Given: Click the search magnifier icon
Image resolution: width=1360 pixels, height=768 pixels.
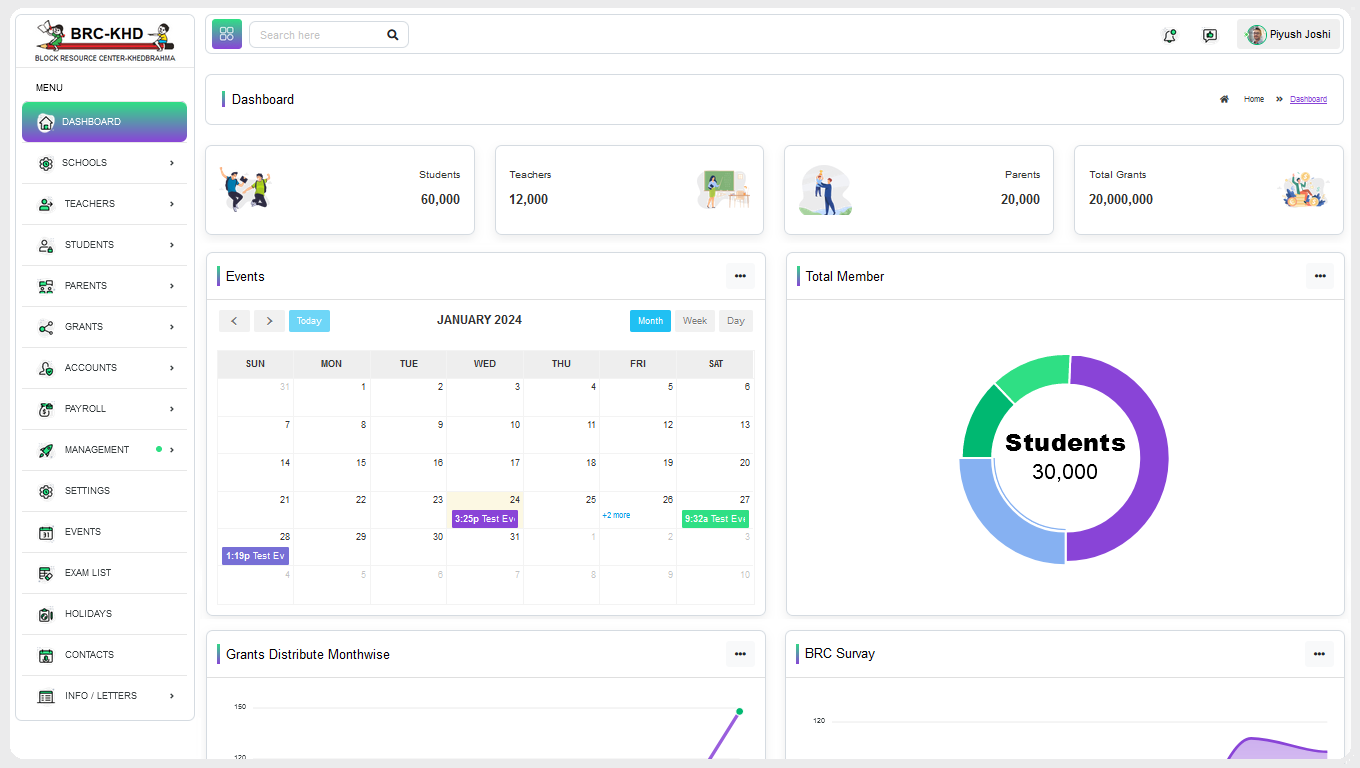Looking at the screenshot, I should coord(393,35).
